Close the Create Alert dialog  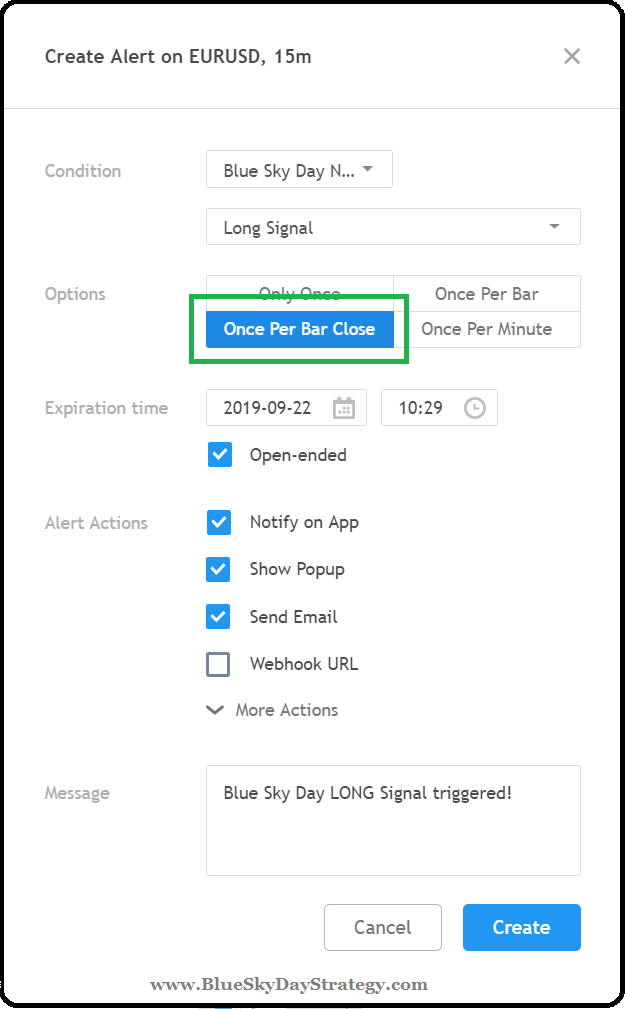pyautogui.click(x=571, y=56)
